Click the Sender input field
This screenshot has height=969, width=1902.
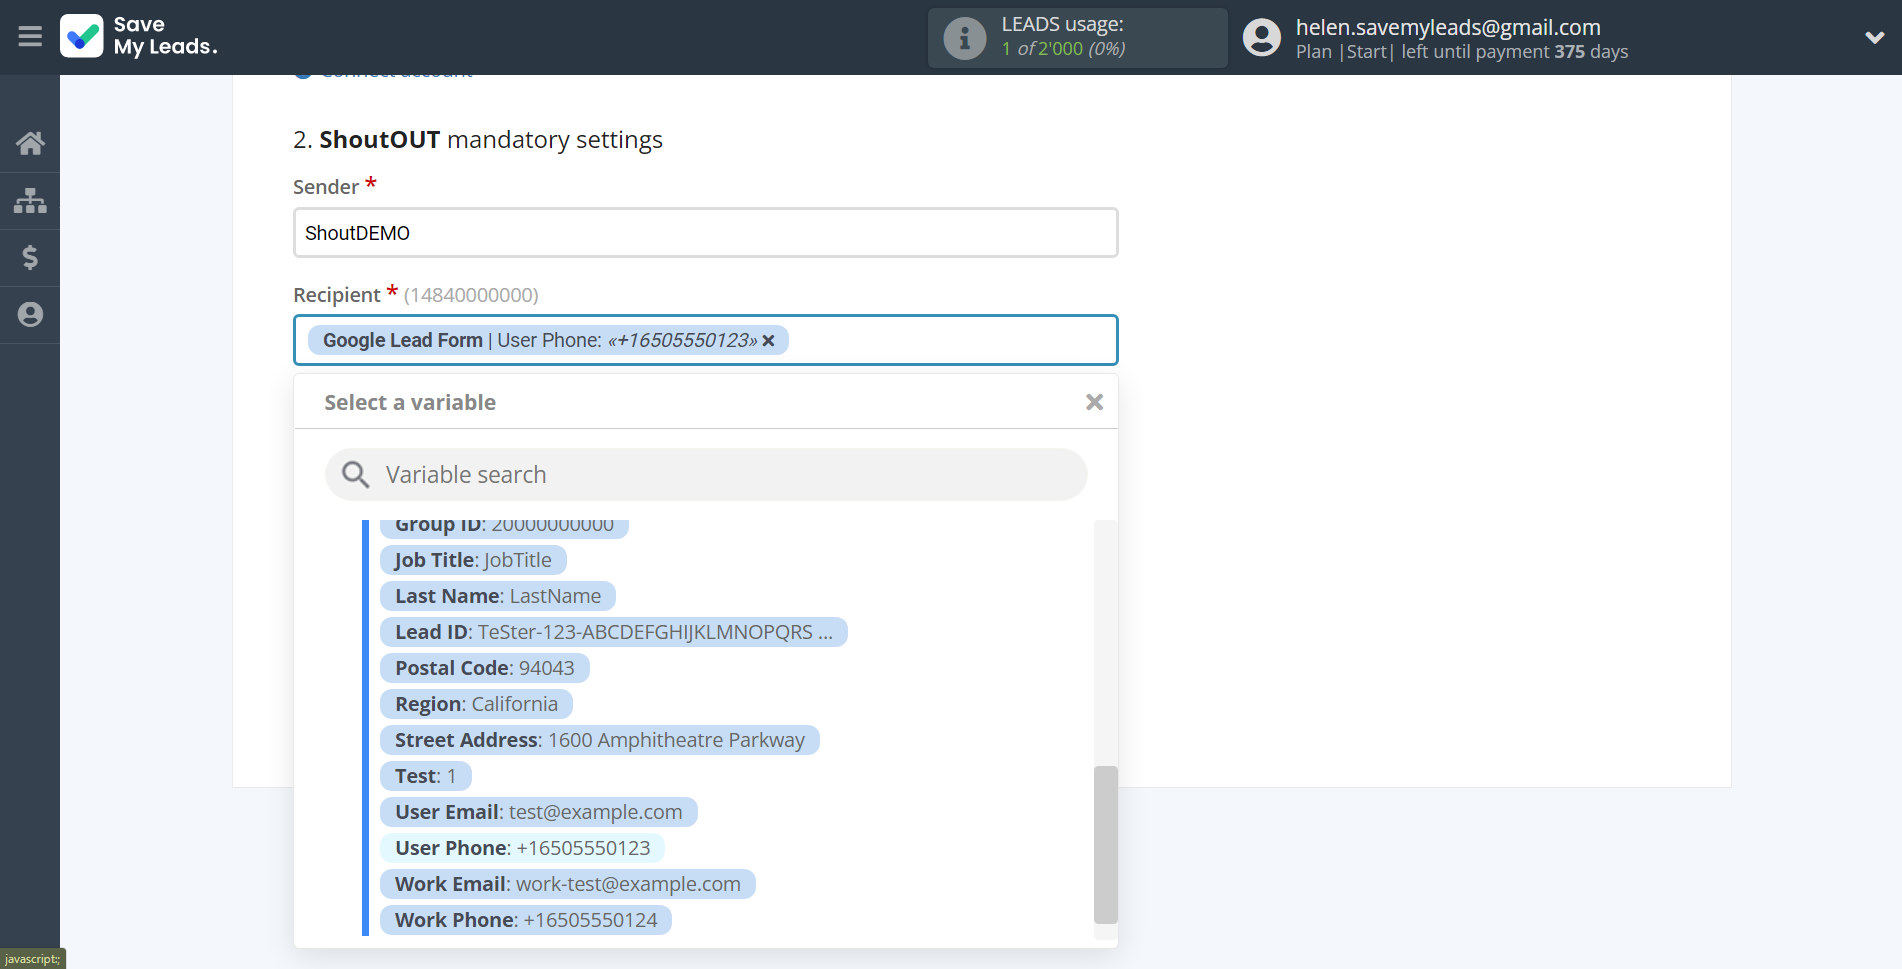point(705,233)
